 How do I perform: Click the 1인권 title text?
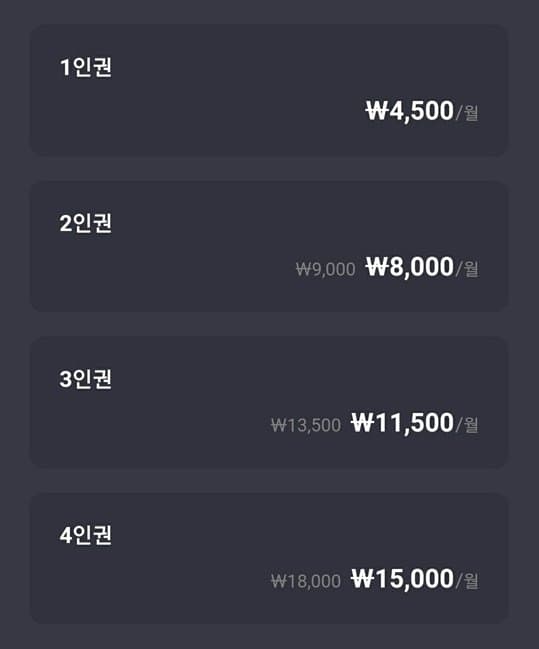(x=86, y=67)
